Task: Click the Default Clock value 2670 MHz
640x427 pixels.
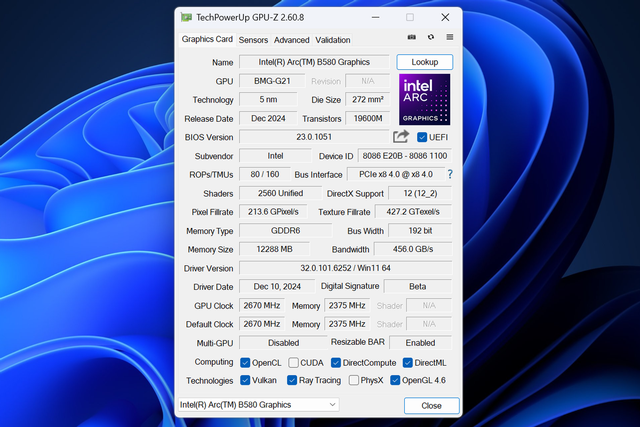Action: point(262,324)
